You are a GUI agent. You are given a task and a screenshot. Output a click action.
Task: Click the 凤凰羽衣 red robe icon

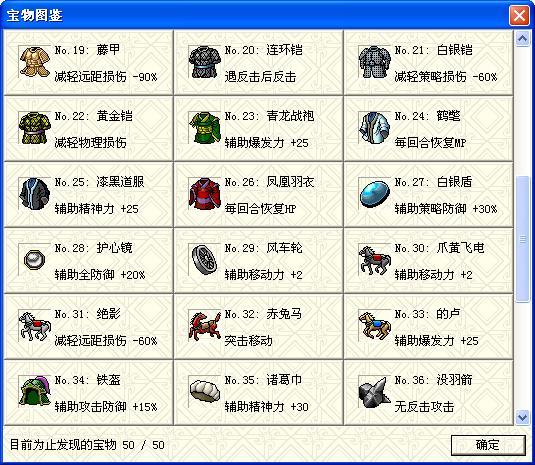205,194
